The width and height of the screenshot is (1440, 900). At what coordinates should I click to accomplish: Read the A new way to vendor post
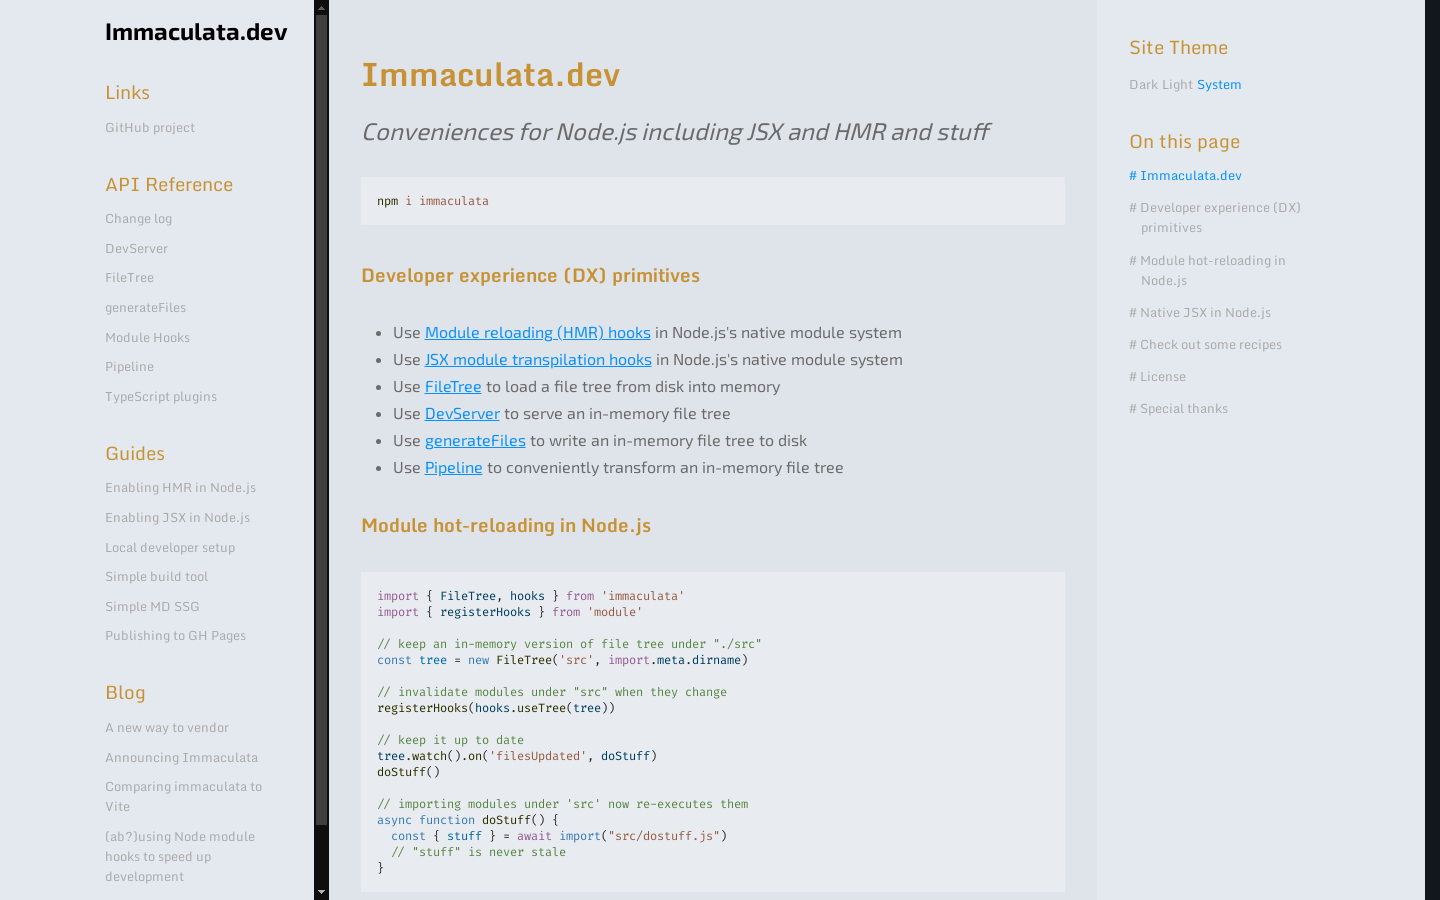167,728
